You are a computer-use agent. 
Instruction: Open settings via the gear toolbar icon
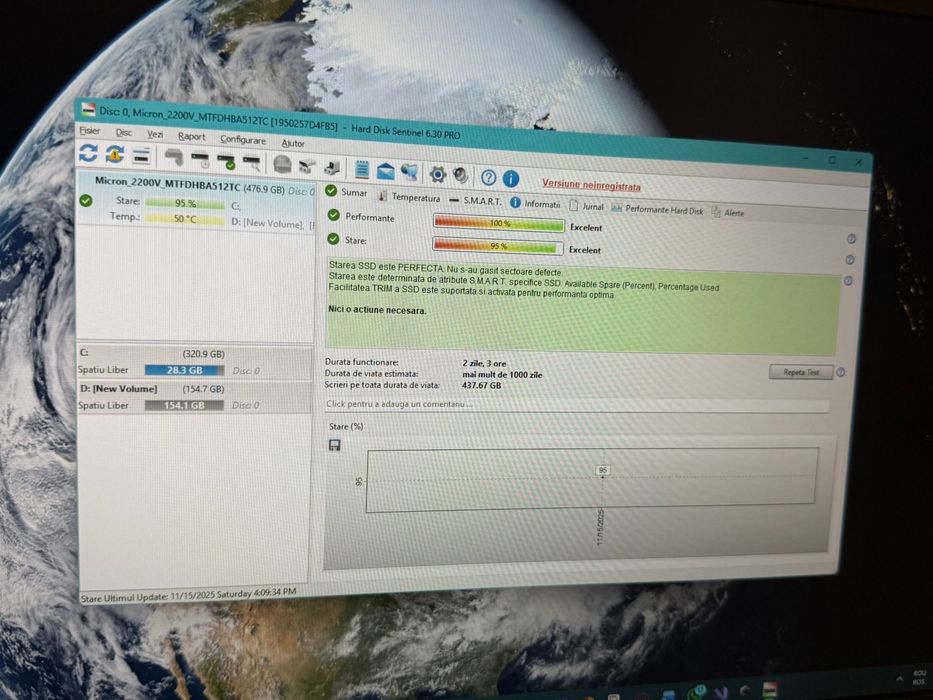click(437, 174)
